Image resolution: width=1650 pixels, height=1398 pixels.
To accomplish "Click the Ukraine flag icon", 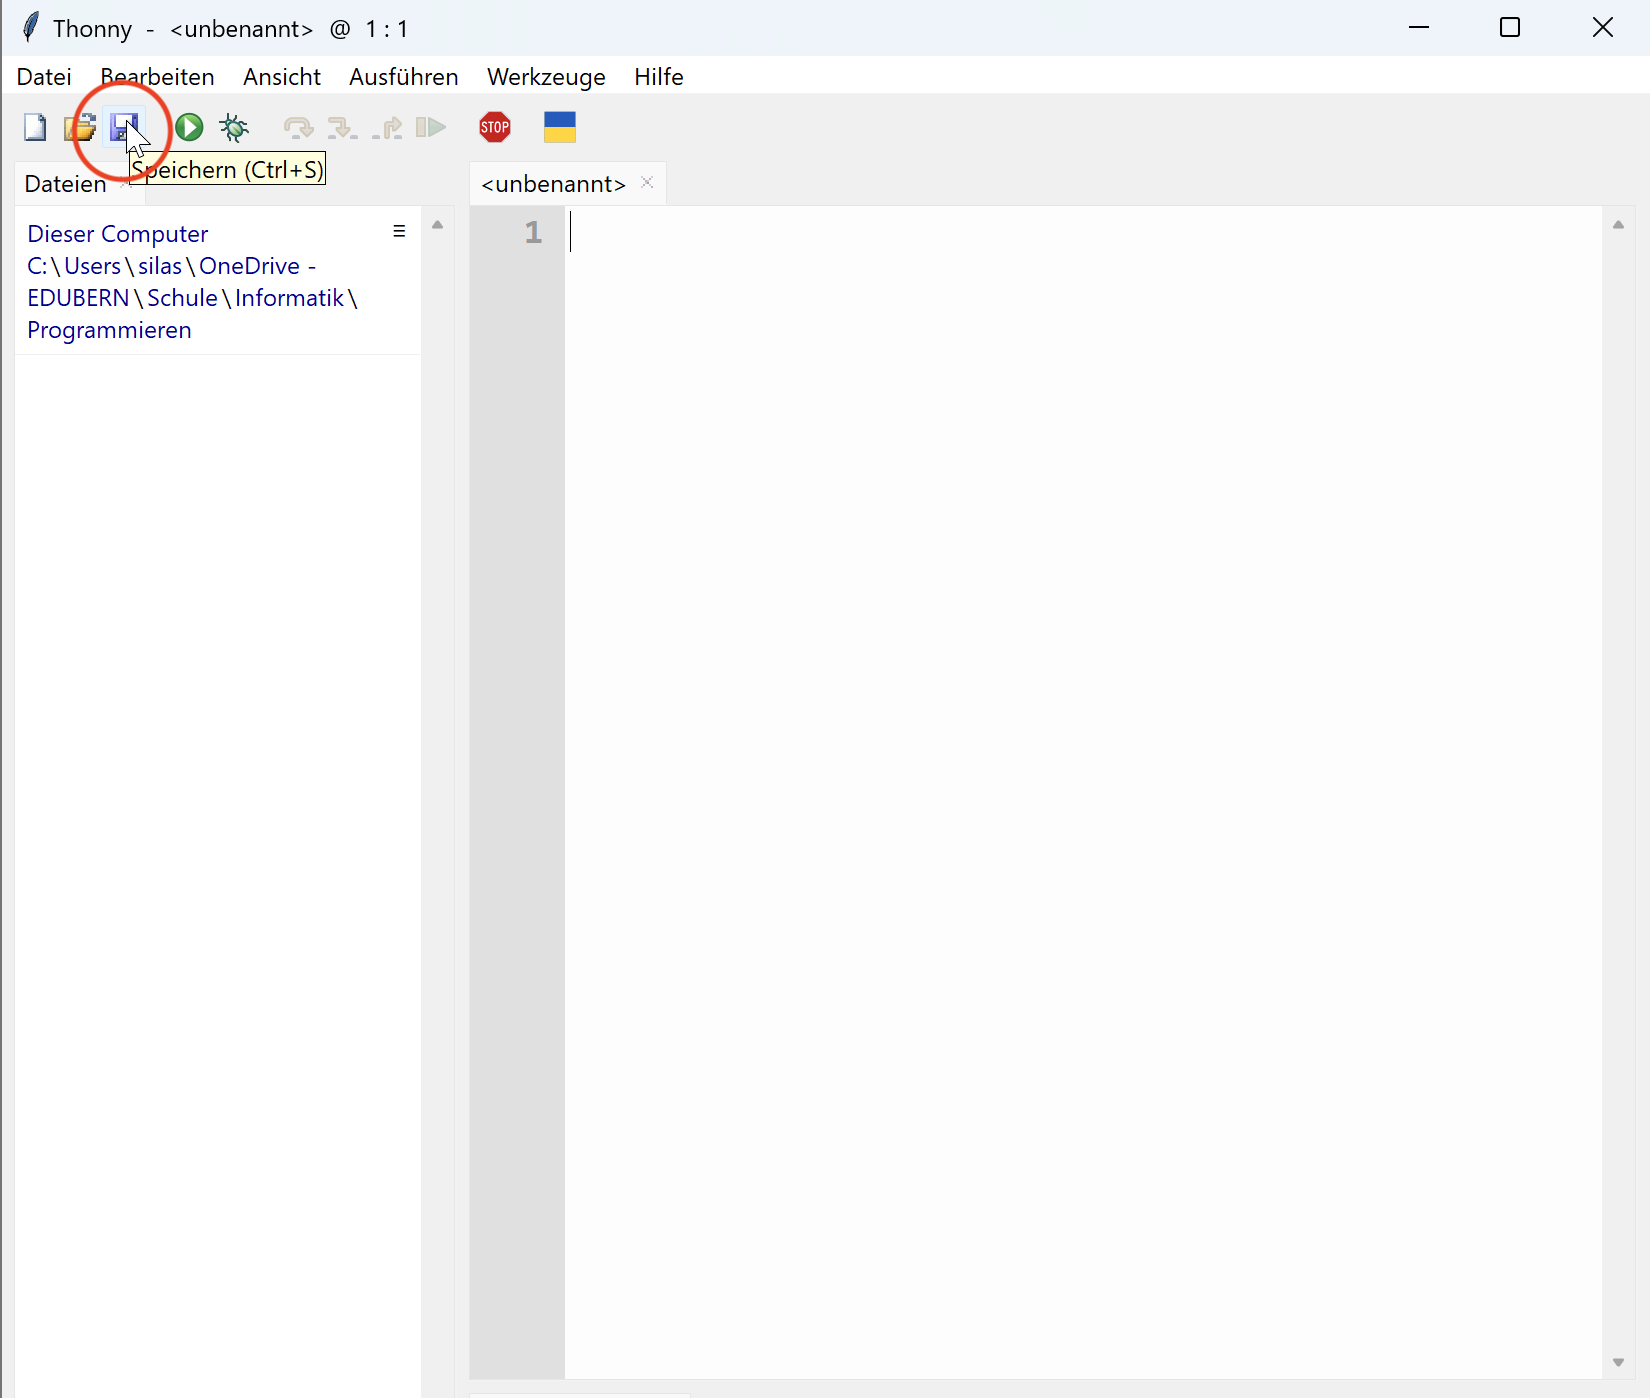I will coord(559,127).
